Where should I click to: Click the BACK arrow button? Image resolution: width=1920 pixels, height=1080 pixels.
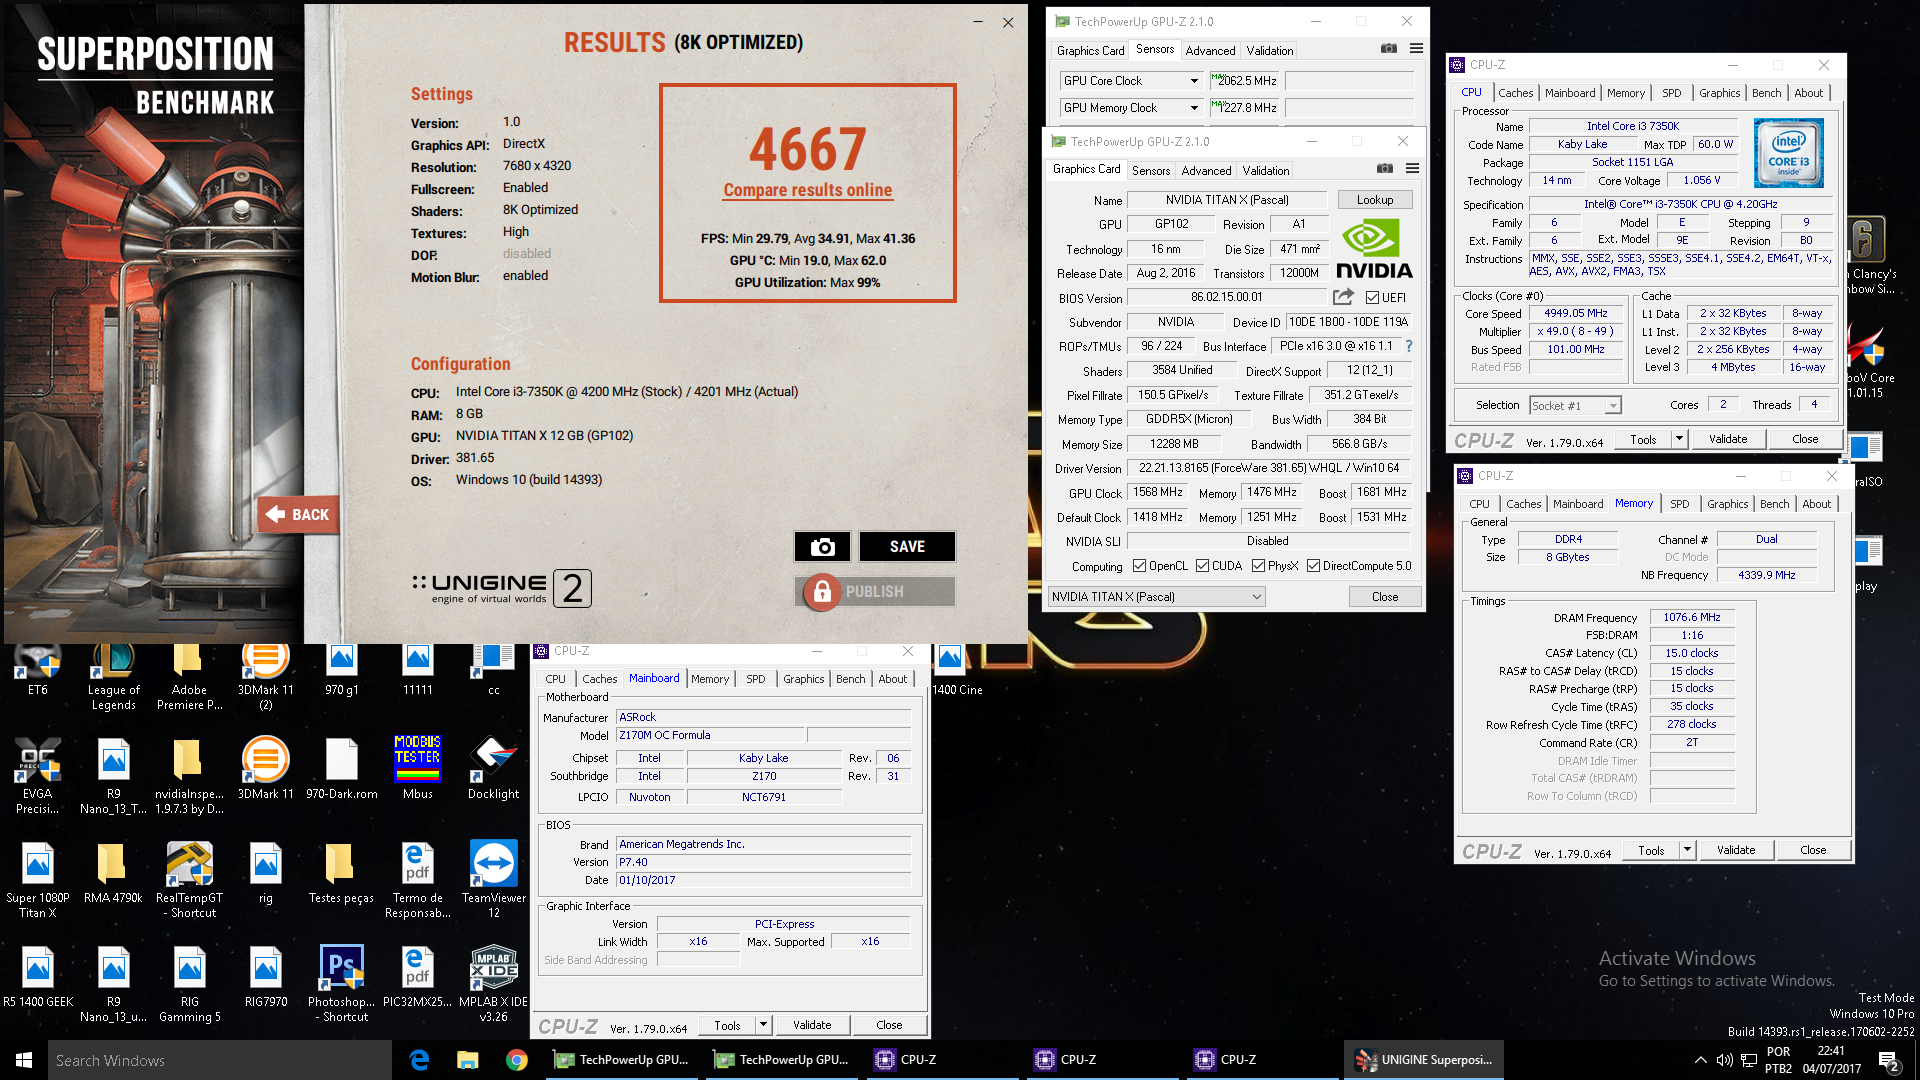tap(298, 515)
